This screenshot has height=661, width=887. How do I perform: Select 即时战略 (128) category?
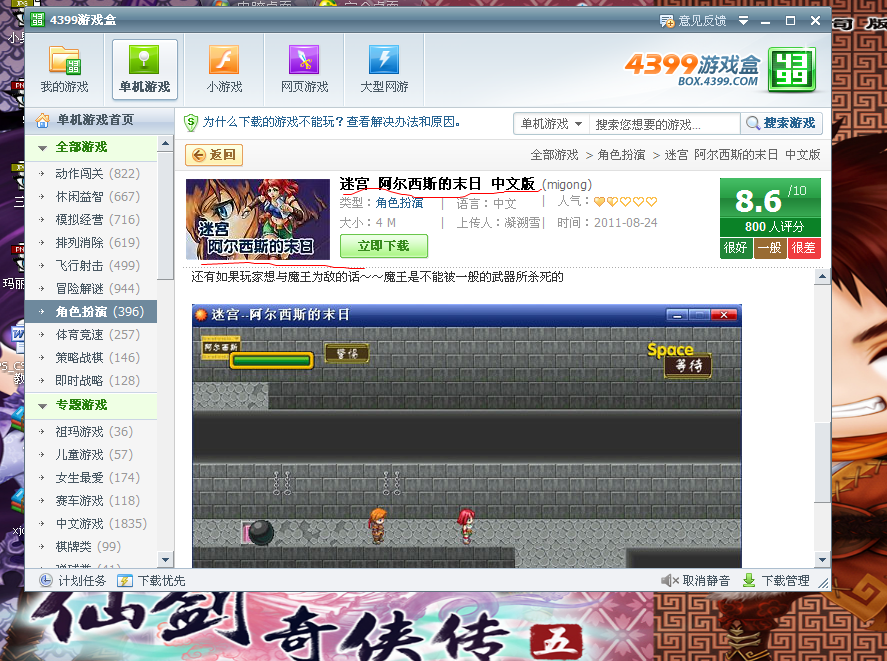pos(91,381)
